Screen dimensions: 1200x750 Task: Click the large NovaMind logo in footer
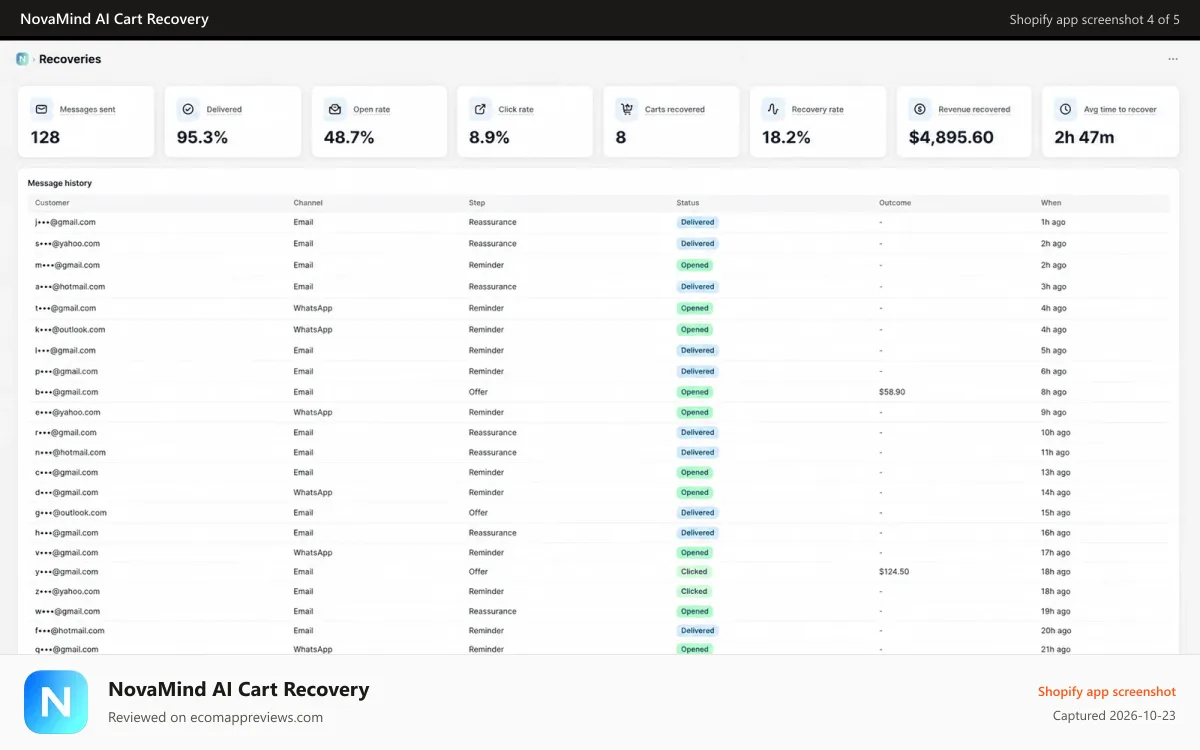point(56,702)
